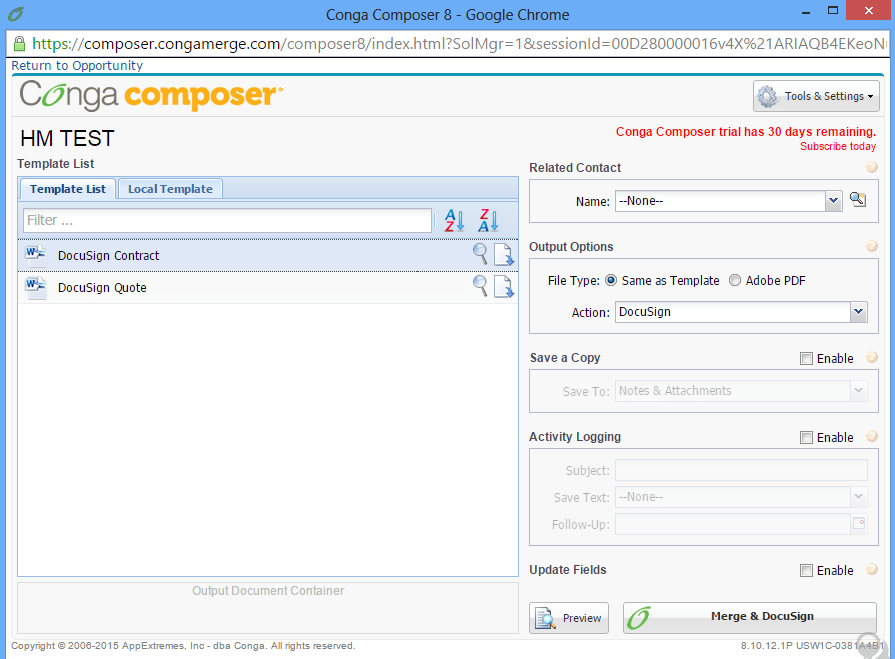
Task: Click Subscribe today link
Action: pyautogui.click(x=838, y=147)
